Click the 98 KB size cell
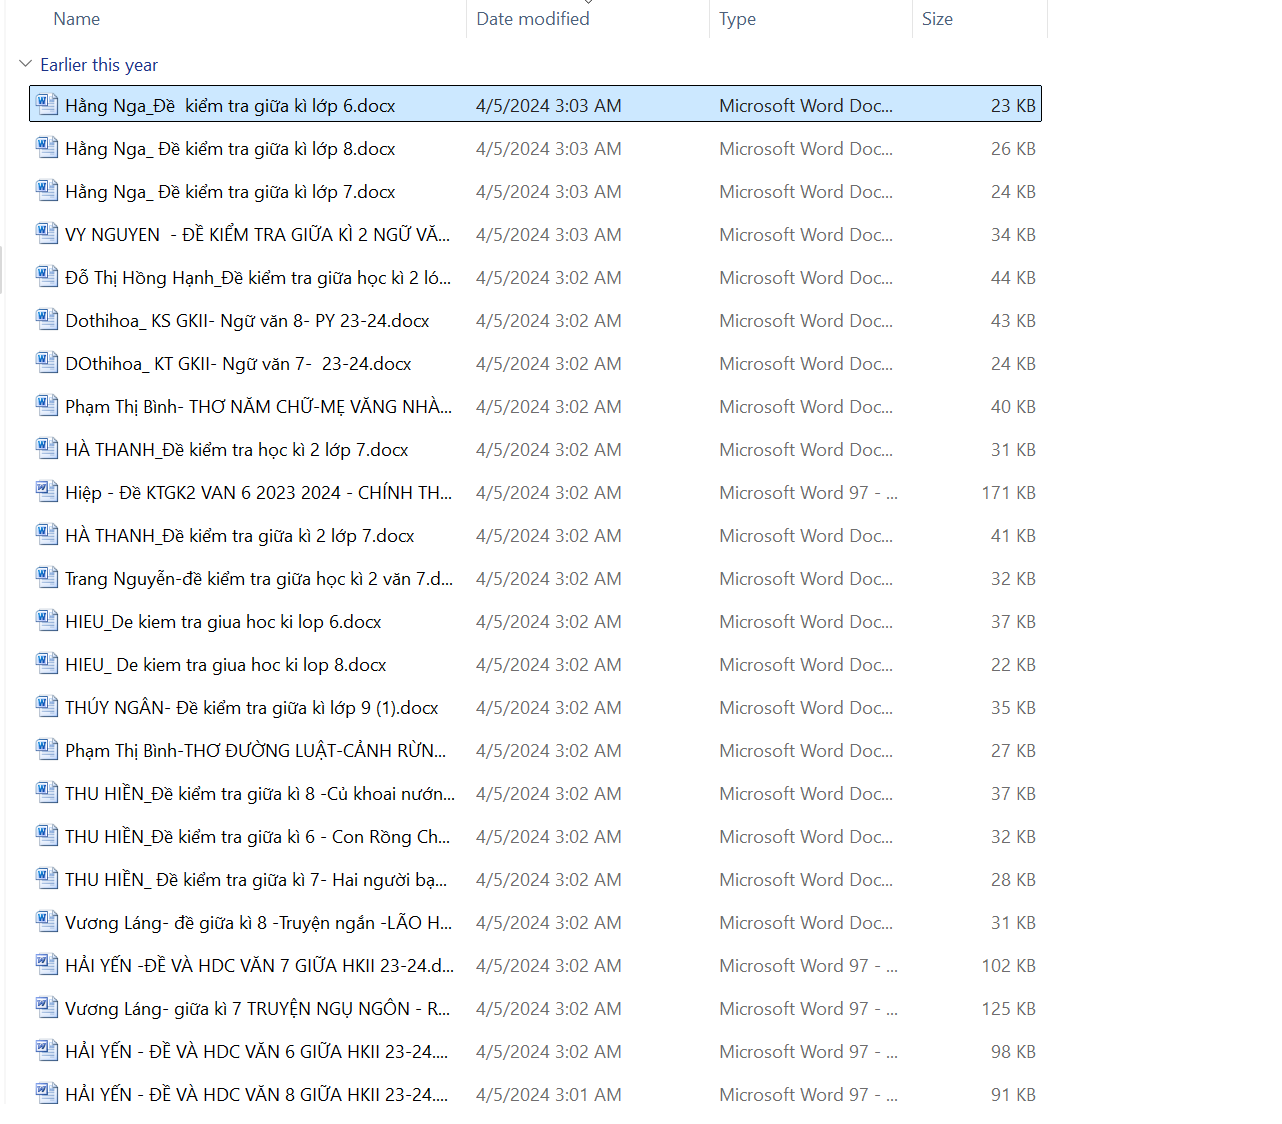This screenshot has height=1124, width=1282. tap(1013, 1052)
